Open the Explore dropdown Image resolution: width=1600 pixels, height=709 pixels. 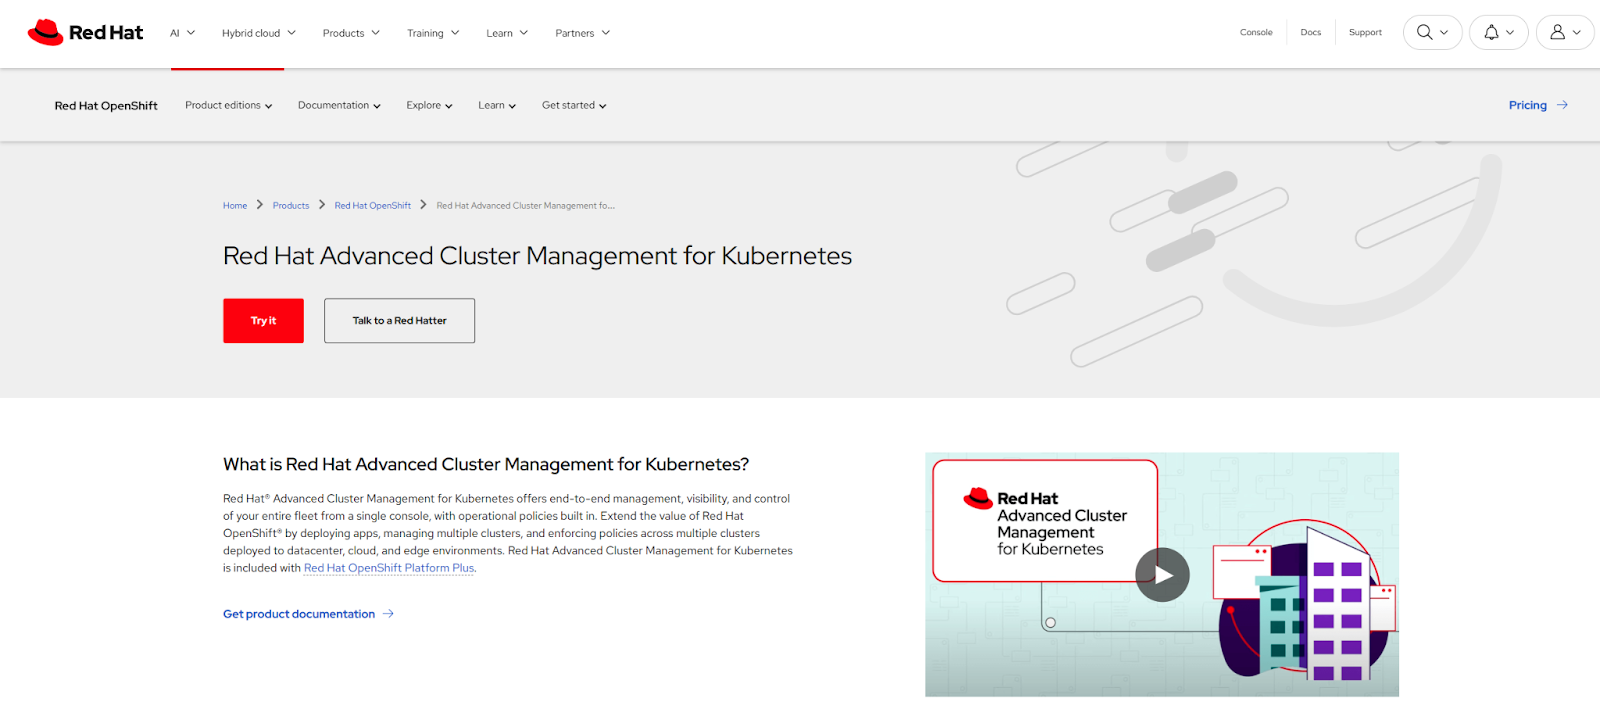[x=429, y=105]
